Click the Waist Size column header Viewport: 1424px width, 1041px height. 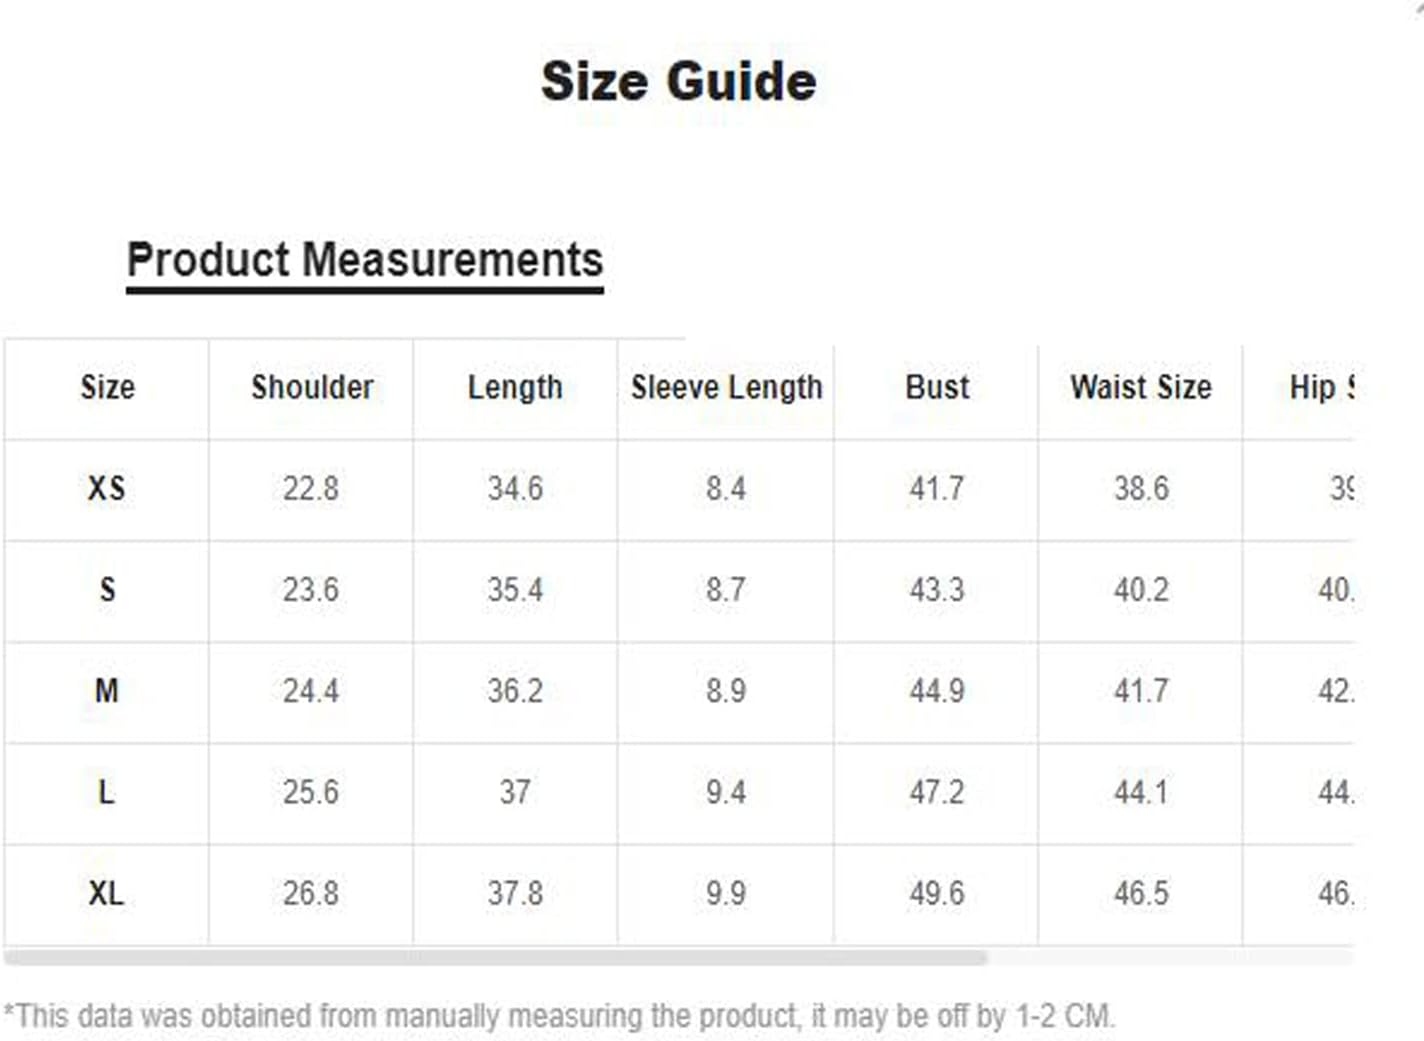pyautogui.click(x=1141, y=387)
